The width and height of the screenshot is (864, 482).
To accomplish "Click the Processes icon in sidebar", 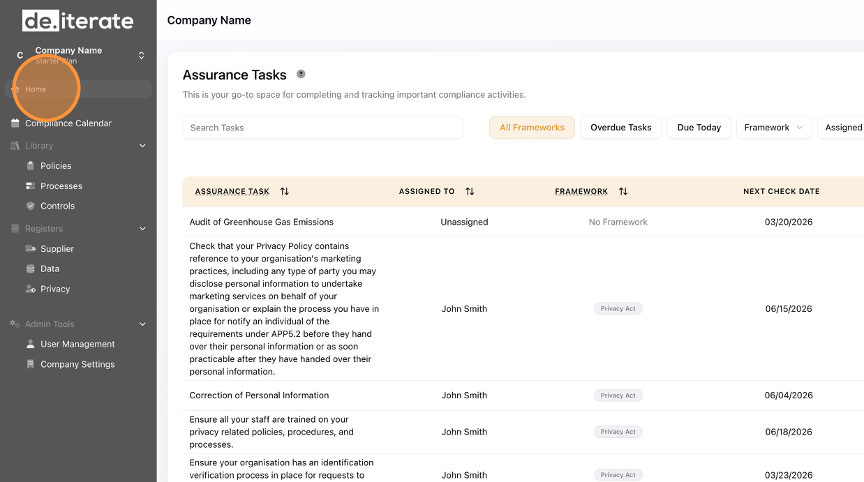I will coord(30,186).
